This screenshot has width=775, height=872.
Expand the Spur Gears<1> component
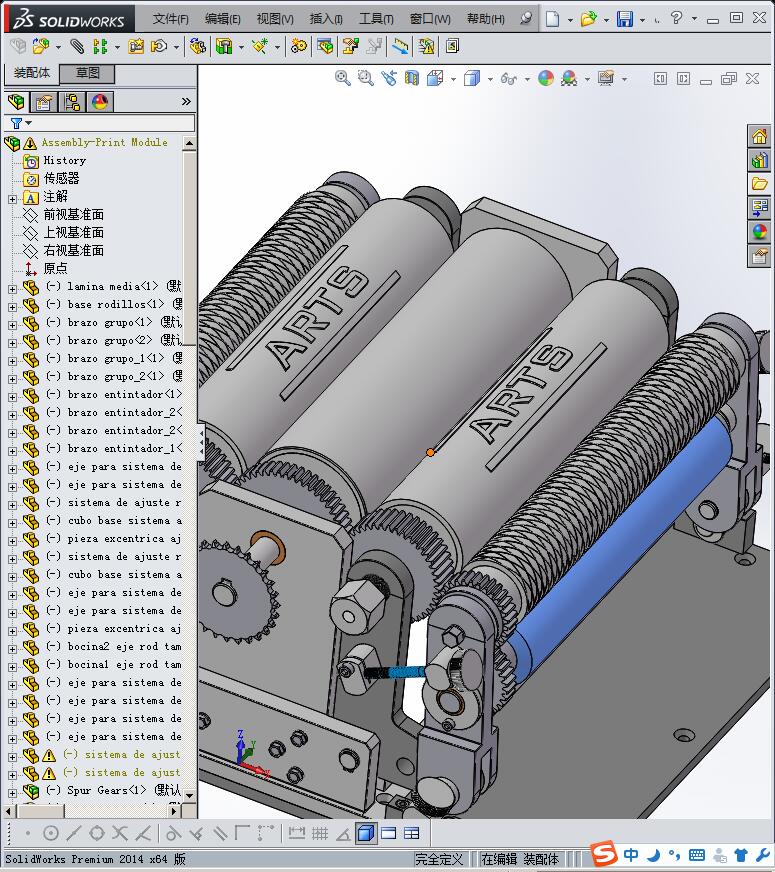(x=13, y=792)
